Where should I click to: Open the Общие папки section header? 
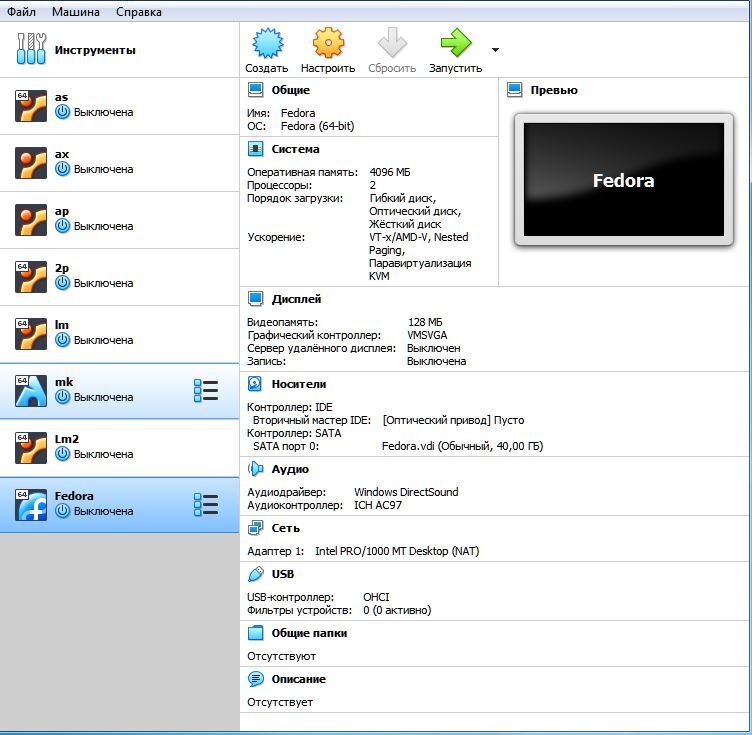point(309,633)
